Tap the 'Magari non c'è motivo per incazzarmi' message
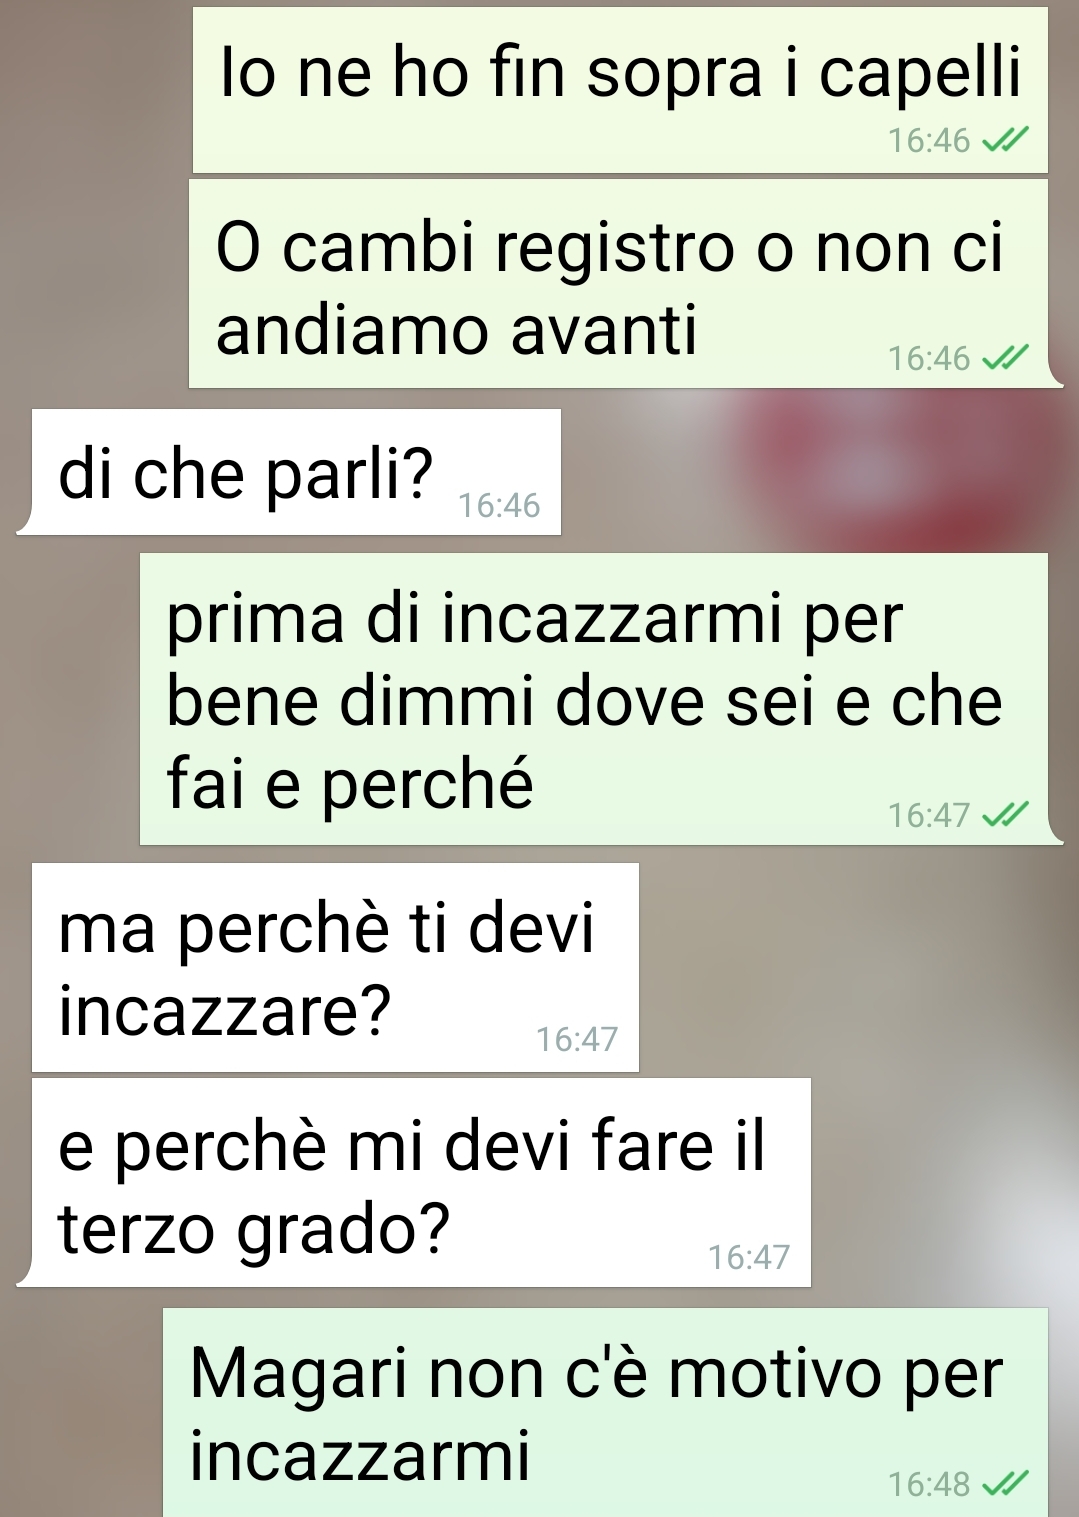The image size is (1079, 1517). [x=605, y=1412]
